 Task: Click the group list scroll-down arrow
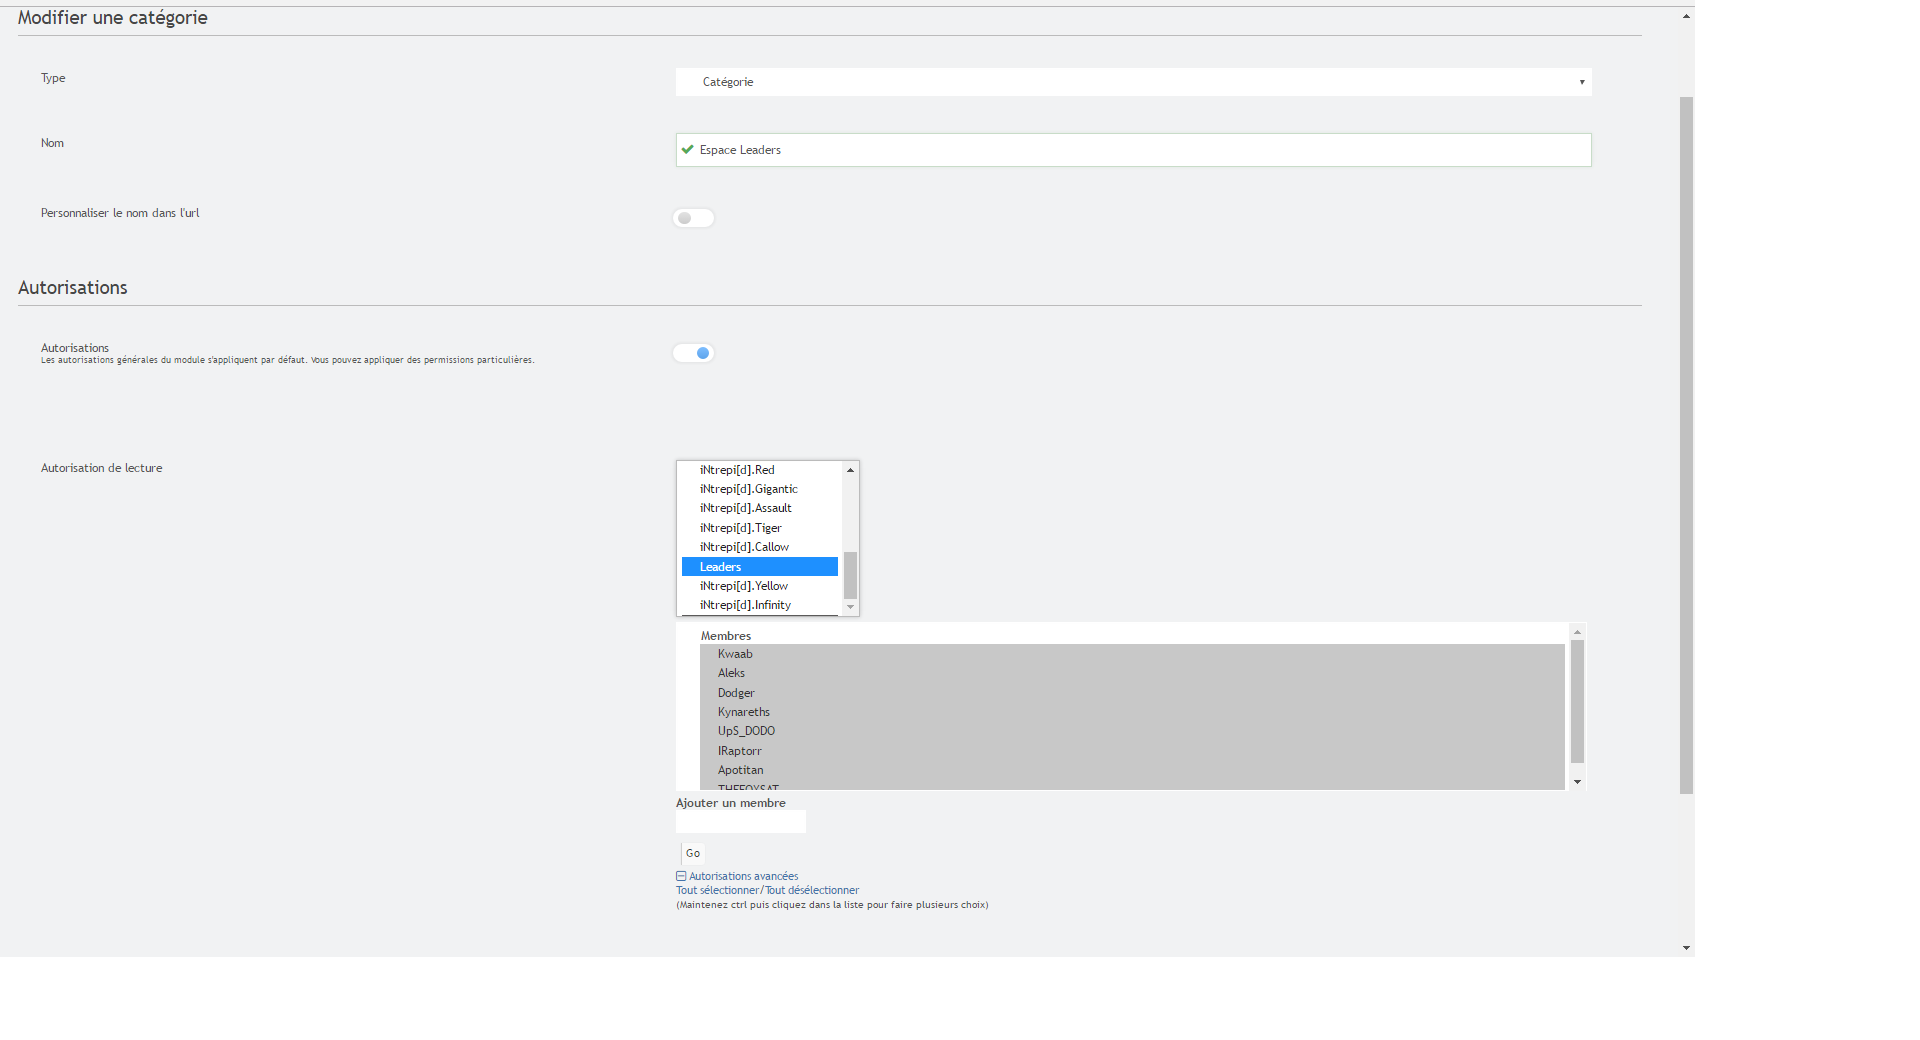pos(850,607)
